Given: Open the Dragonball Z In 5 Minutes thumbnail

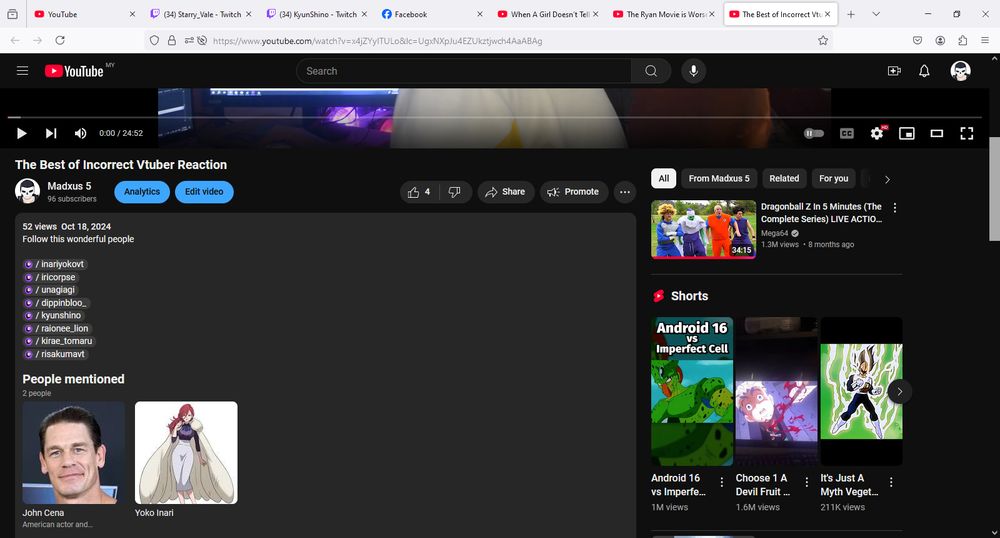Looking at the screenshot, I should [x=703, y=229].
